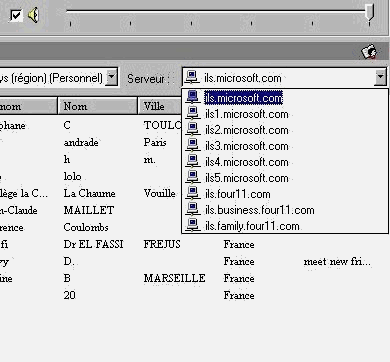Click the directory camera icon in grey bar

[x=369, y=52]
